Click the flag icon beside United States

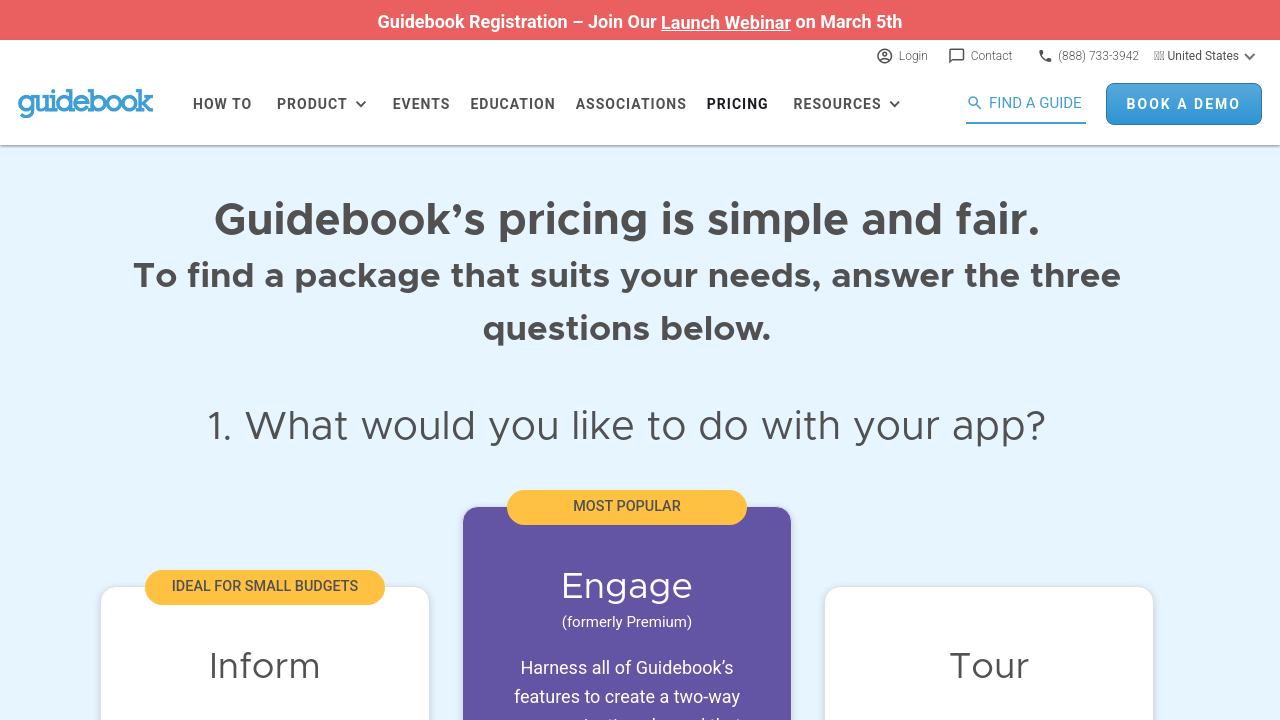pyautogui.click(x=1159, y=56)
